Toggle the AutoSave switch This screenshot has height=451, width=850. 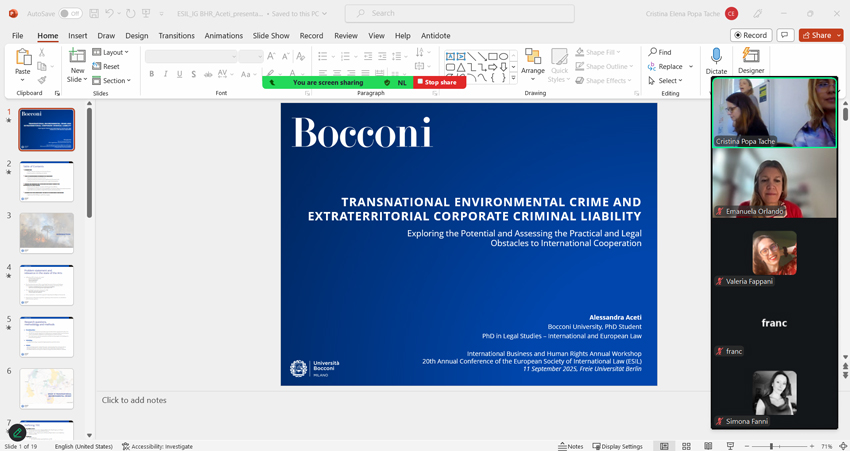click(70, 14)
